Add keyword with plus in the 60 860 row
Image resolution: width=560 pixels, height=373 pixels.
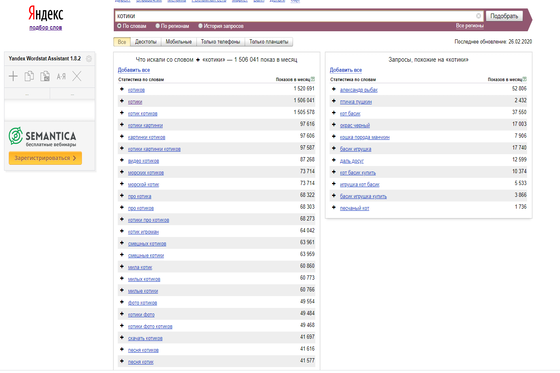click(x=122, y=267)
